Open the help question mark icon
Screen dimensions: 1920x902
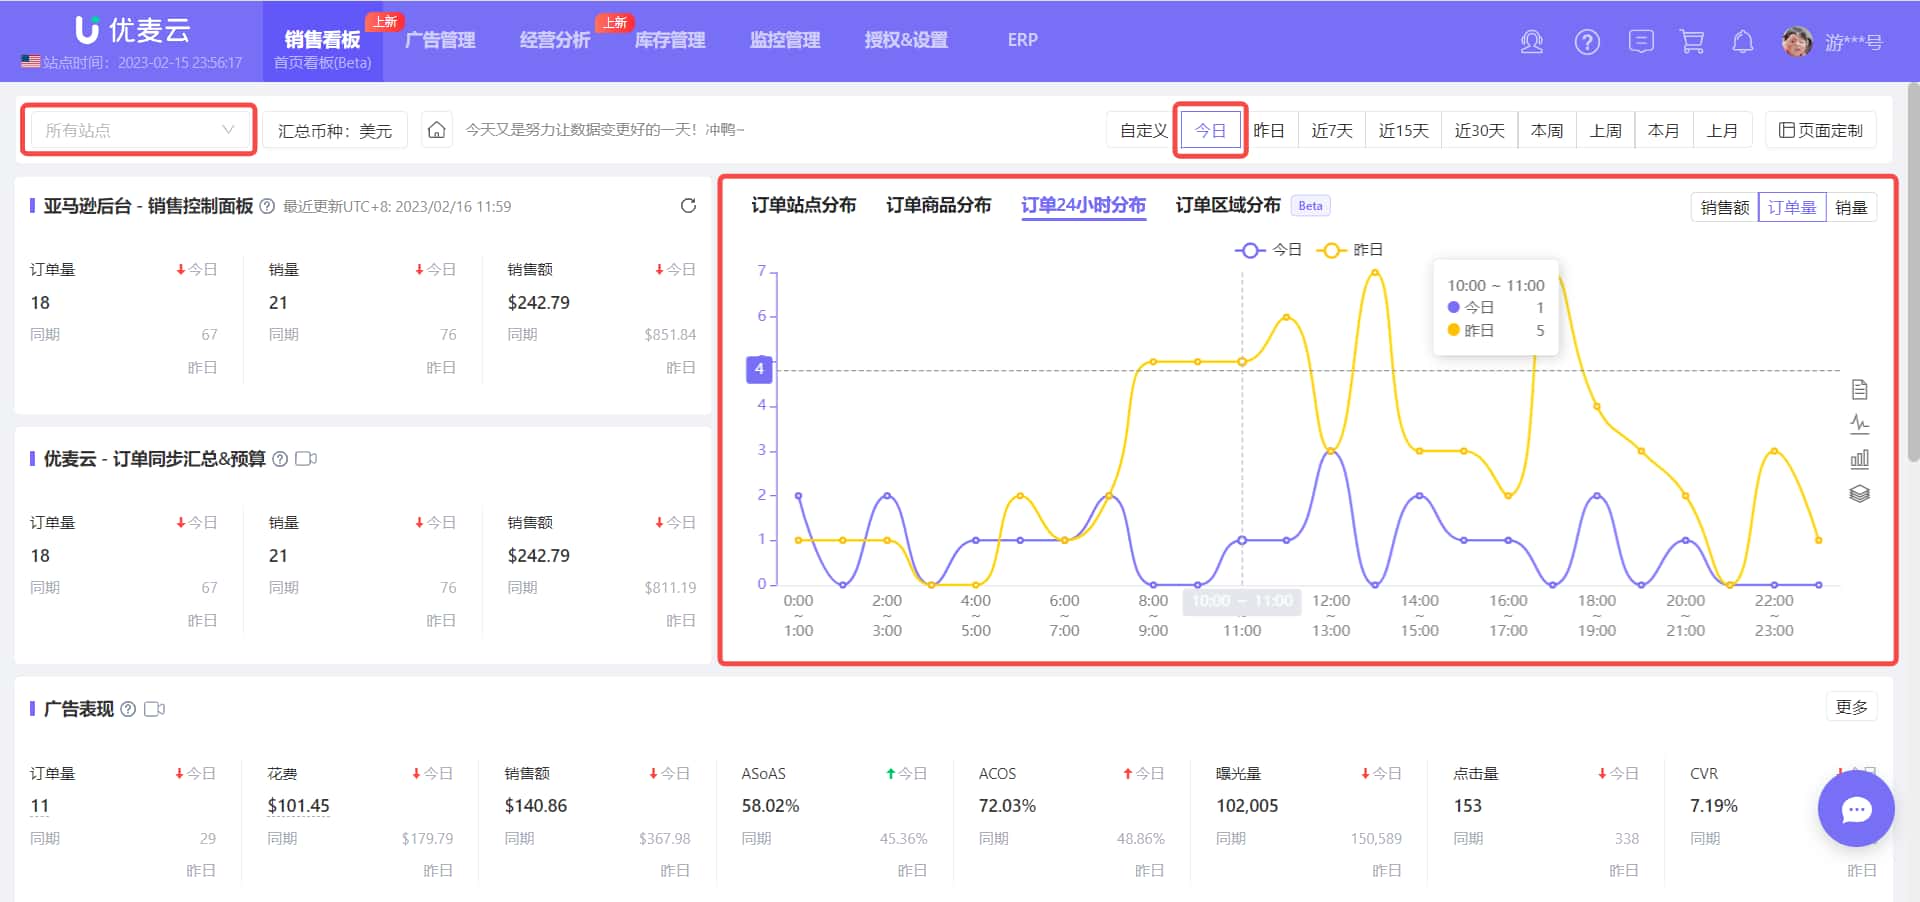1587,42
